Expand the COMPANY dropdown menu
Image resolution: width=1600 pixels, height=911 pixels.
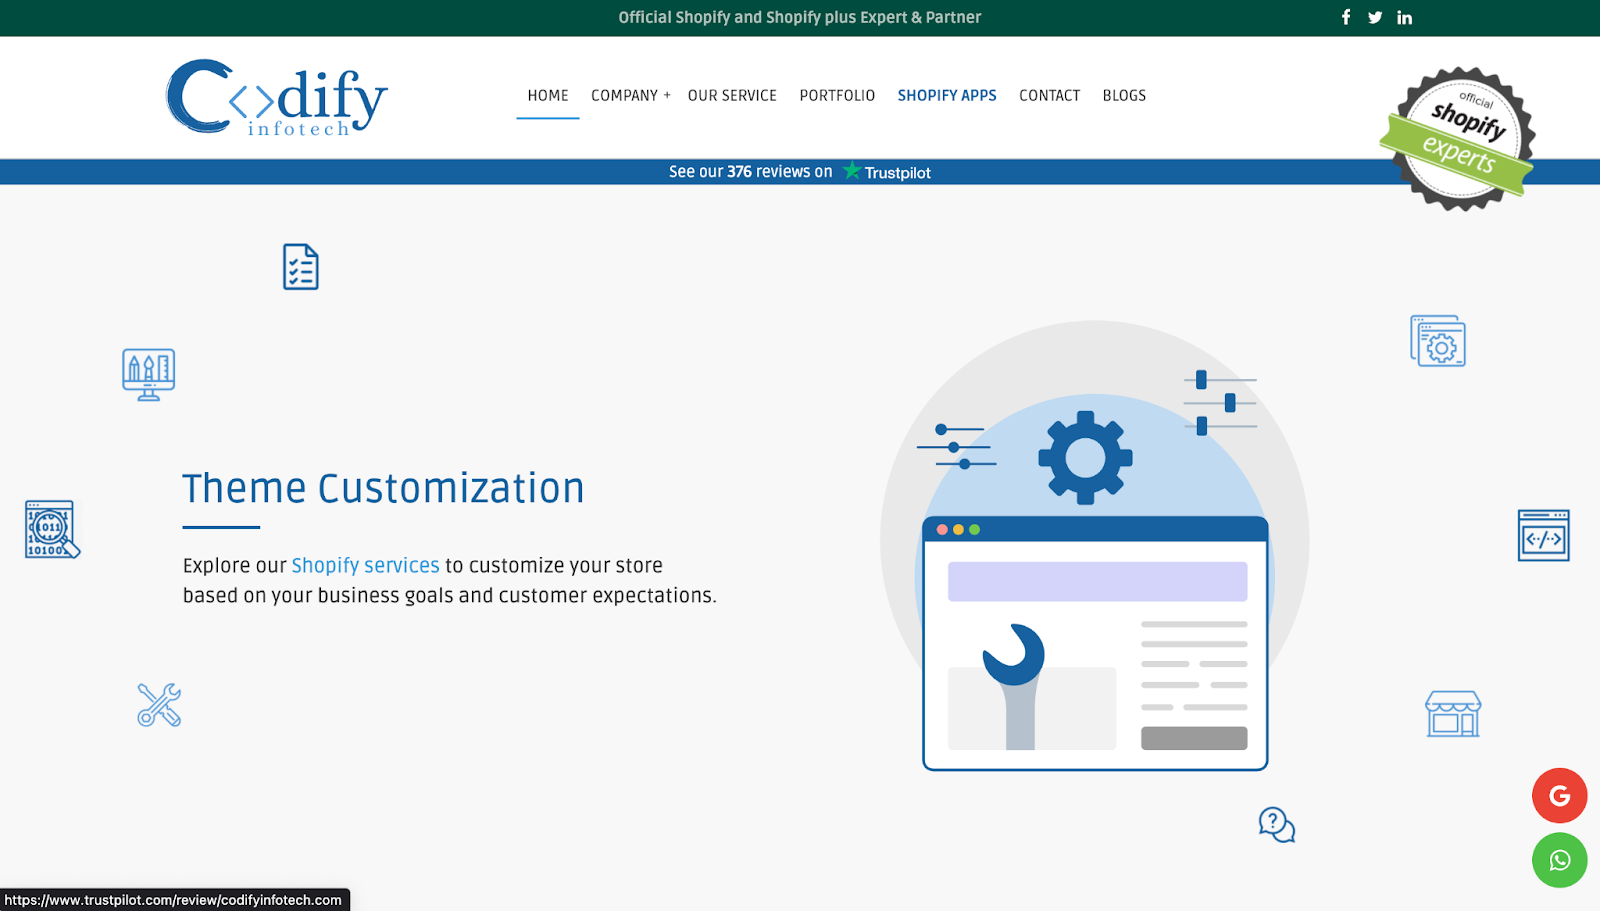pyautogui.click(x=630, y=95)
